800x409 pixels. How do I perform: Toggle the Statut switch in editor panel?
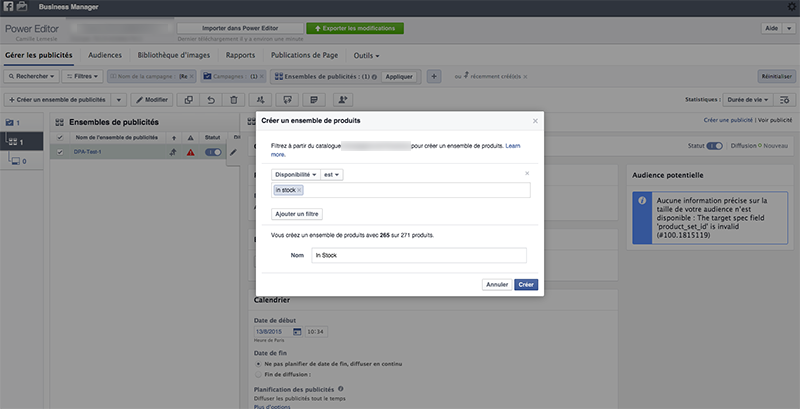coord(714,146)
